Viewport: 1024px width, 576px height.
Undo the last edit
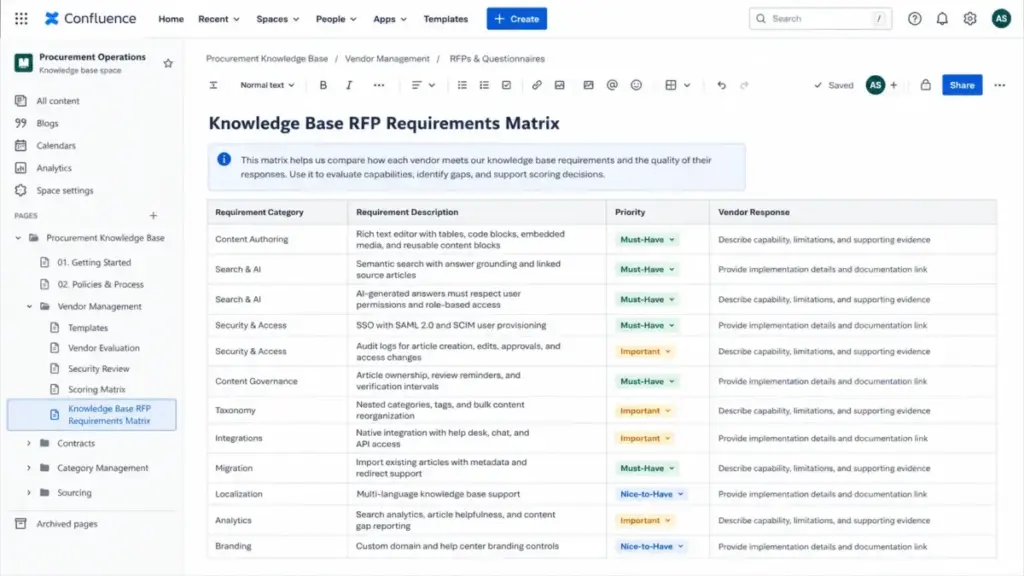tap(721, 85)
